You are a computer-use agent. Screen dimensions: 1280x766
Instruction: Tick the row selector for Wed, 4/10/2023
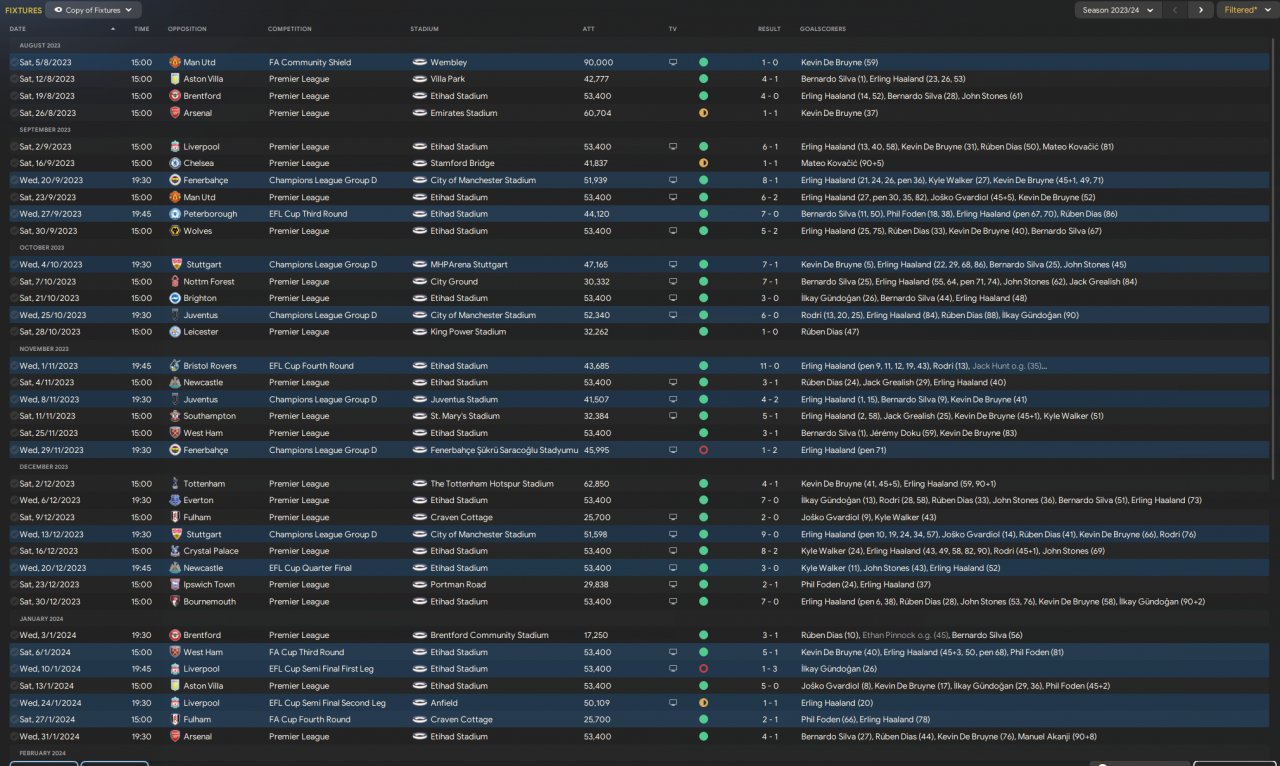click(14, 265)
